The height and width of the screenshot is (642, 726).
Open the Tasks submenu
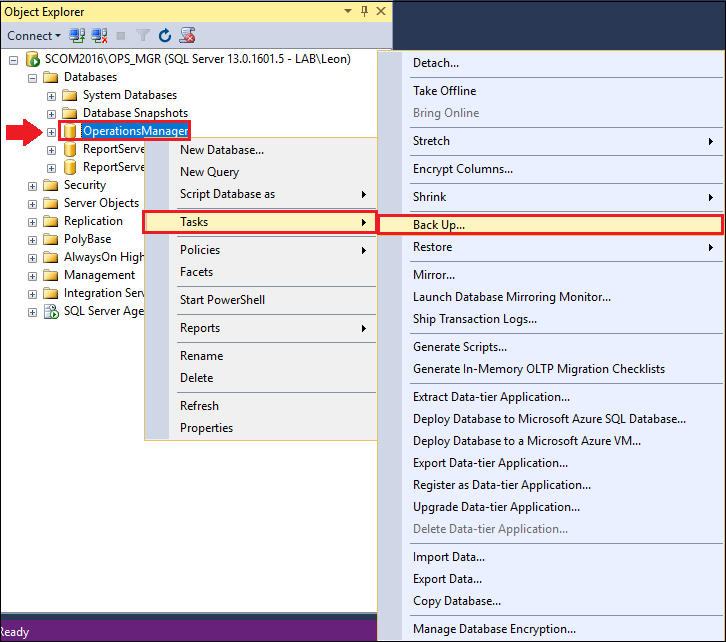click(x=261, y=222)
